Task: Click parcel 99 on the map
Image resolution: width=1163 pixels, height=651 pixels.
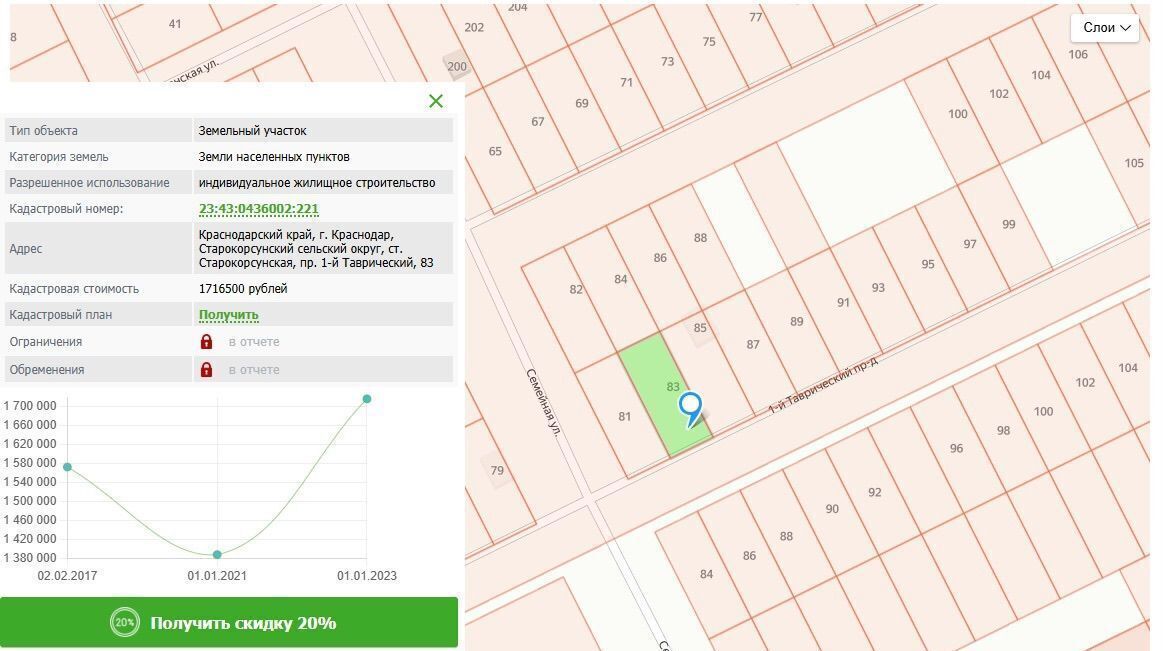Action: pos(1009,225)
